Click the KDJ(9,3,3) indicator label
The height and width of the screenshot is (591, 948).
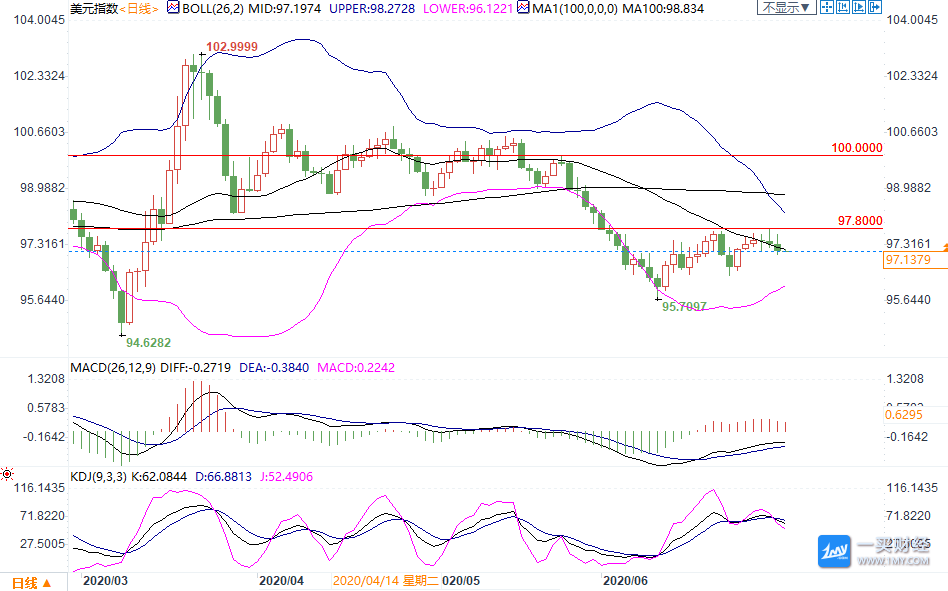click(99, 477)
